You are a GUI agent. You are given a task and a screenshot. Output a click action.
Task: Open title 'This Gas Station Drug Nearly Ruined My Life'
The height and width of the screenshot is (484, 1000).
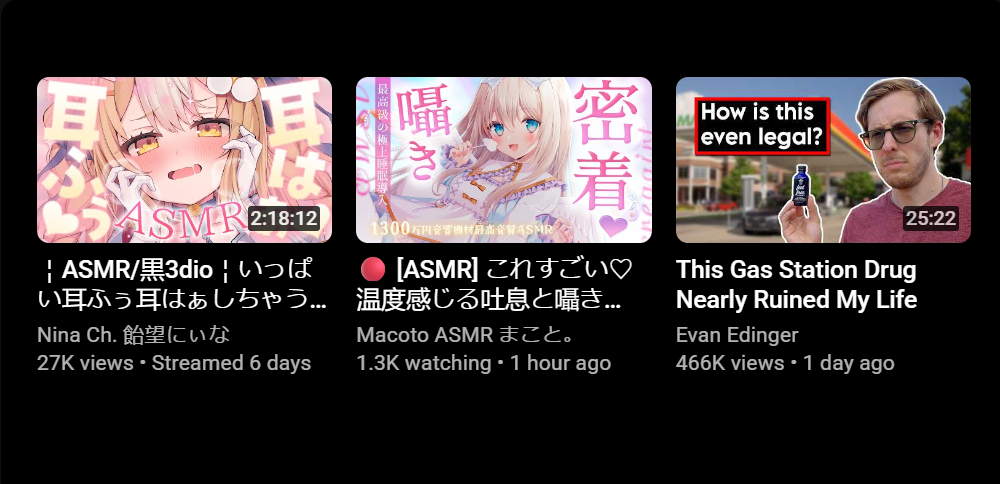tap(797, 284)
